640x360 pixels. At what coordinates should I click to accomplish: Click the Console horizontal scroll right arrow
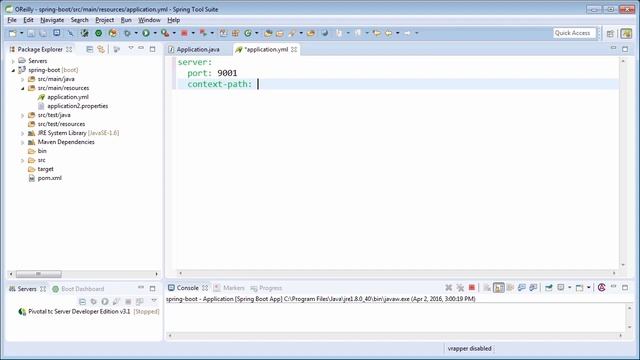pos(620,336)
